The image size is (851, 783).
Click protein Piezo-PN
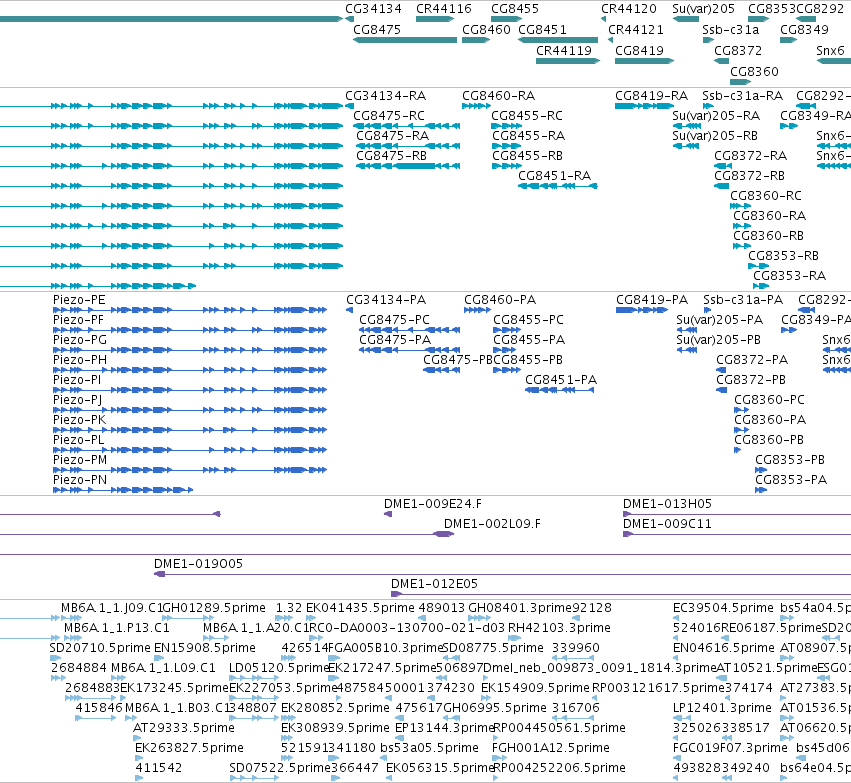[x=80, y=480]
